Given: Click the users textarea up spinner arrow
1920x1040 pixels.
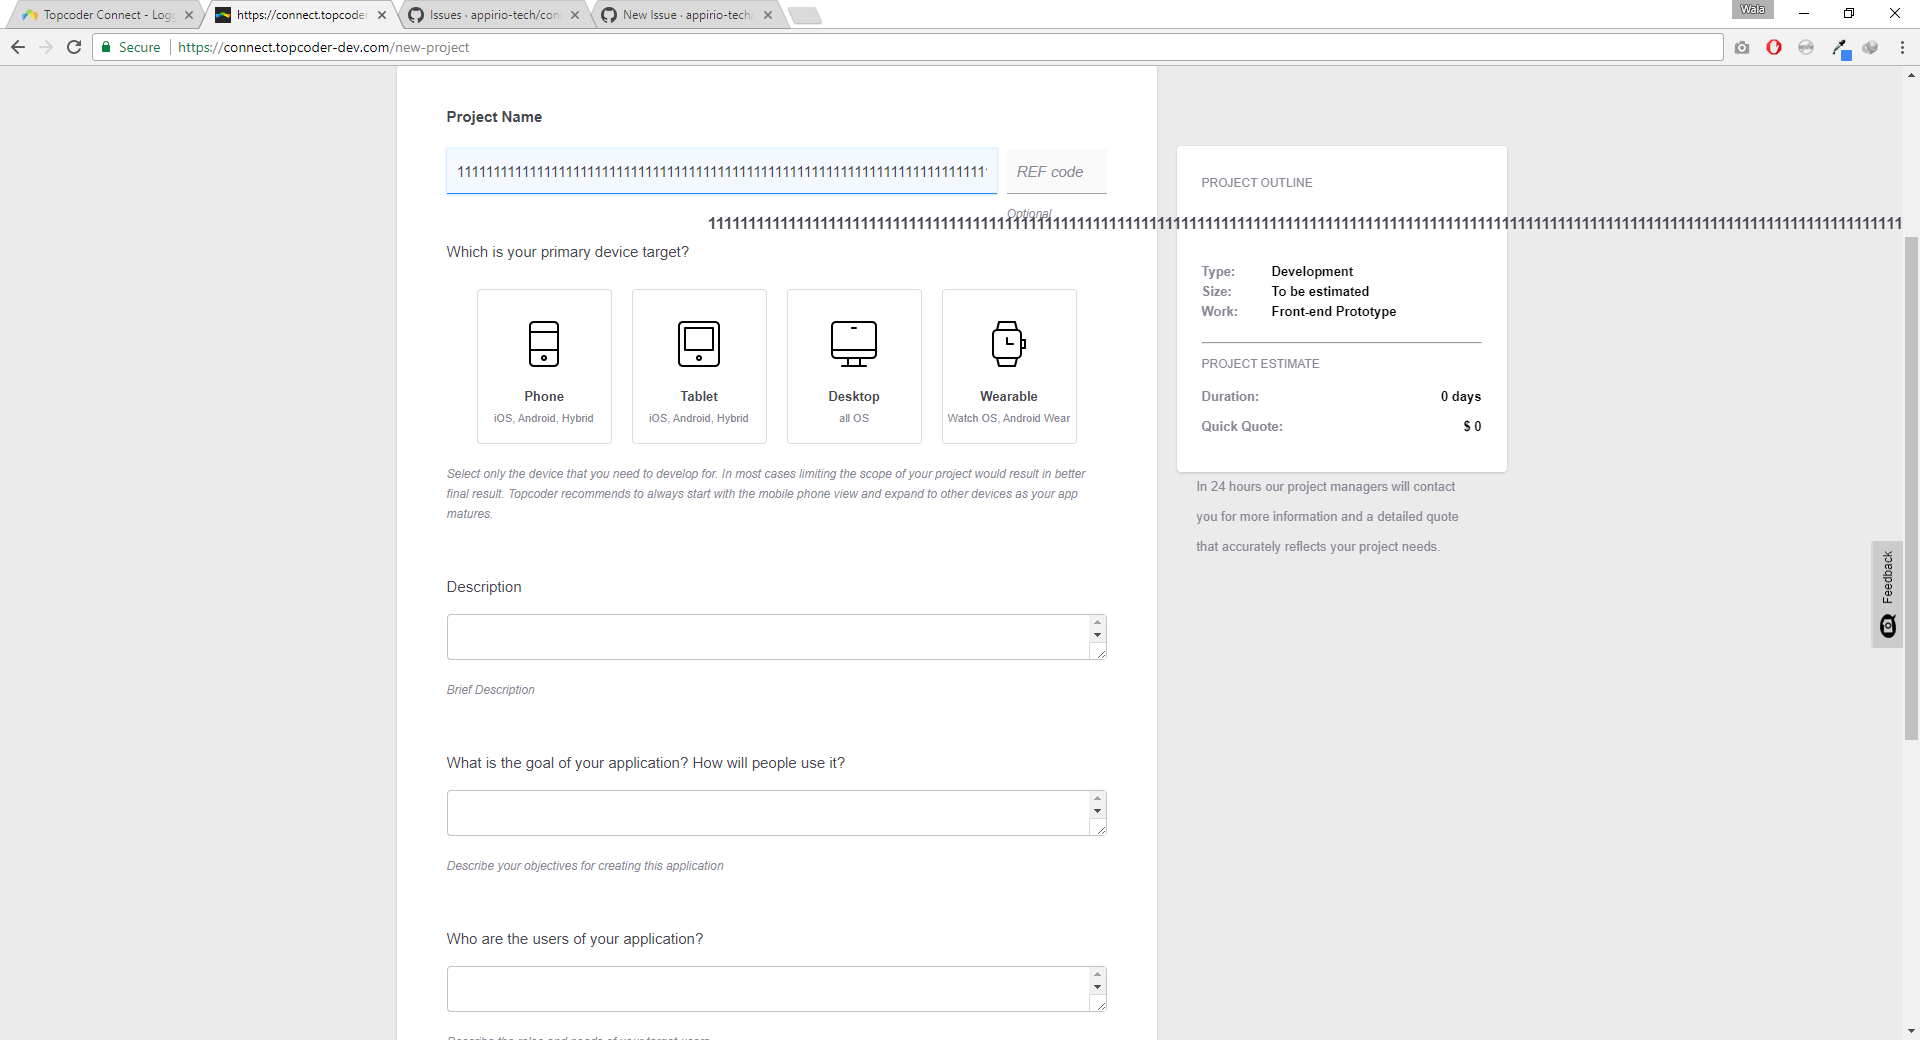Looking at the screenshot, I should tap(1097, 974).
